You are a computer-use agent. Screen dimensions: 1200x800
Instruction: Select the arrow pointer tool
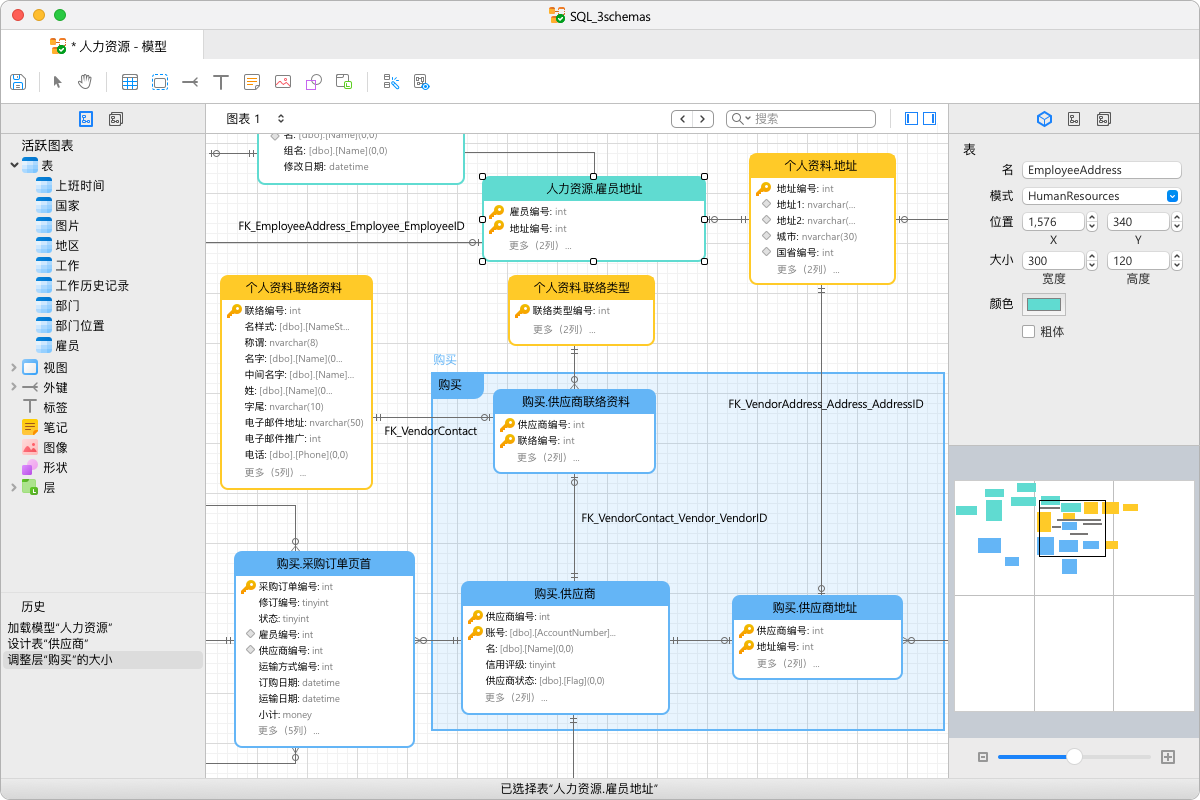pyautogui.click(x=57, y=82)
